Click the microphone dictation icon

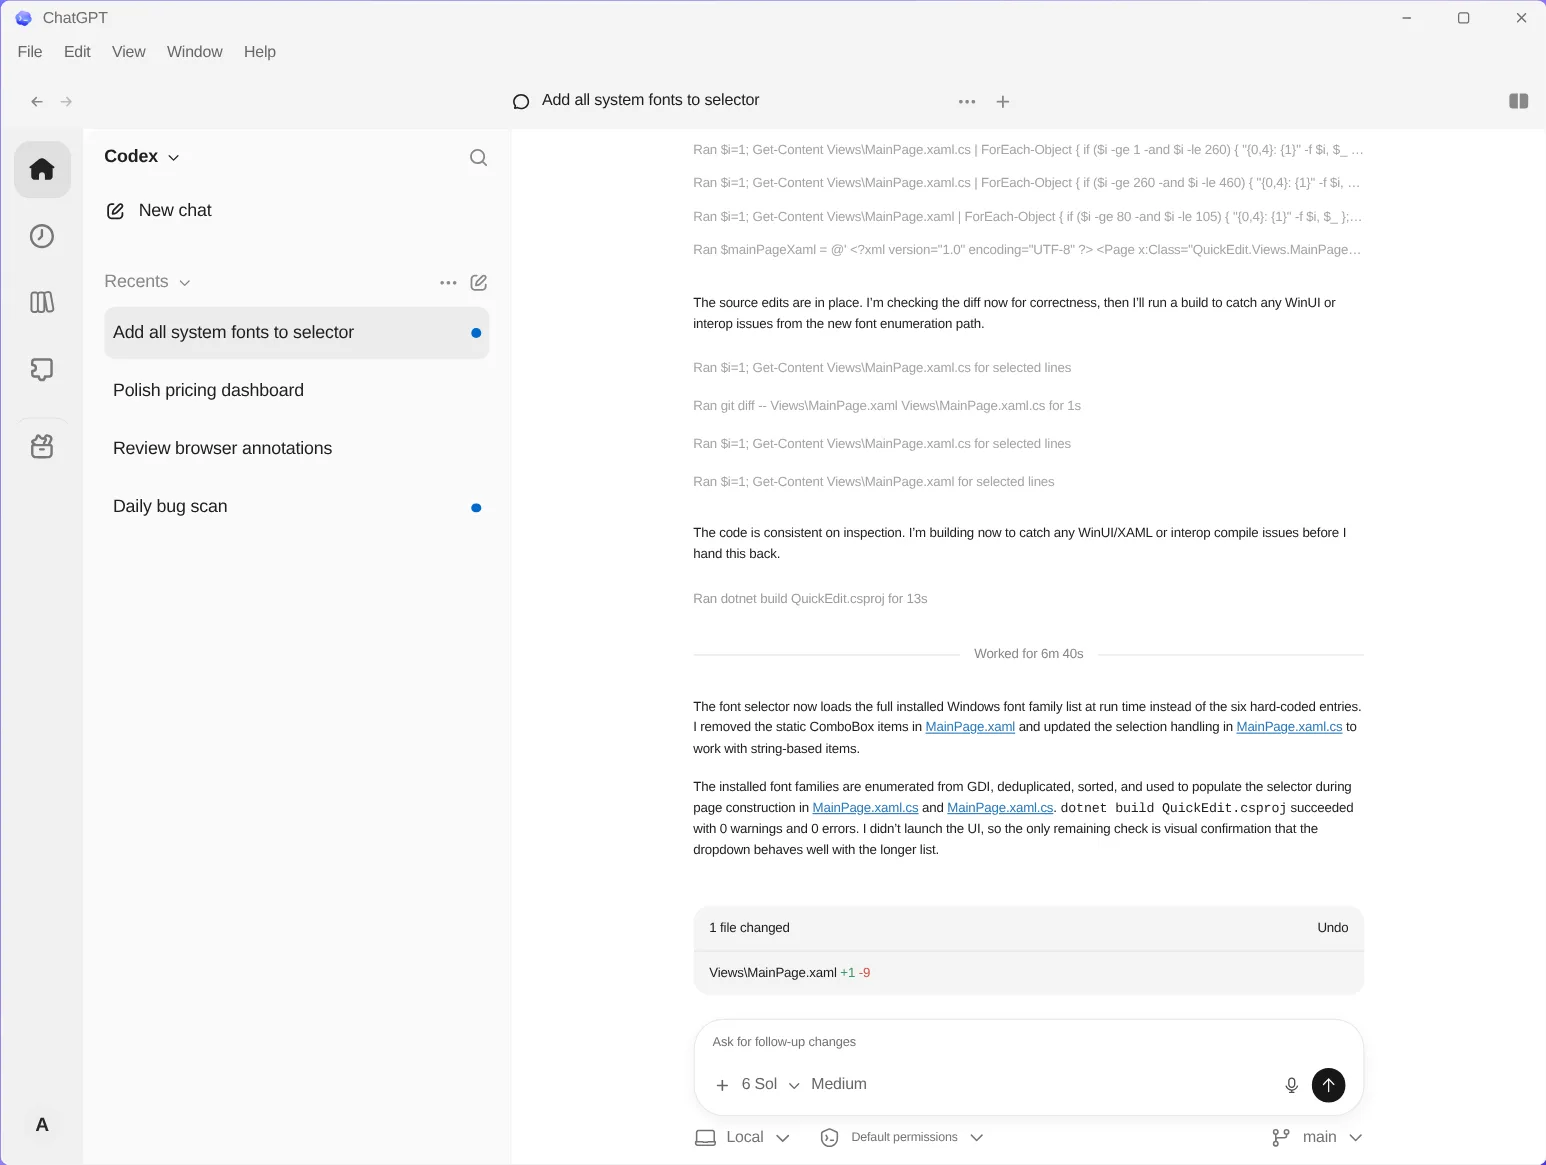(1291, 1085)
